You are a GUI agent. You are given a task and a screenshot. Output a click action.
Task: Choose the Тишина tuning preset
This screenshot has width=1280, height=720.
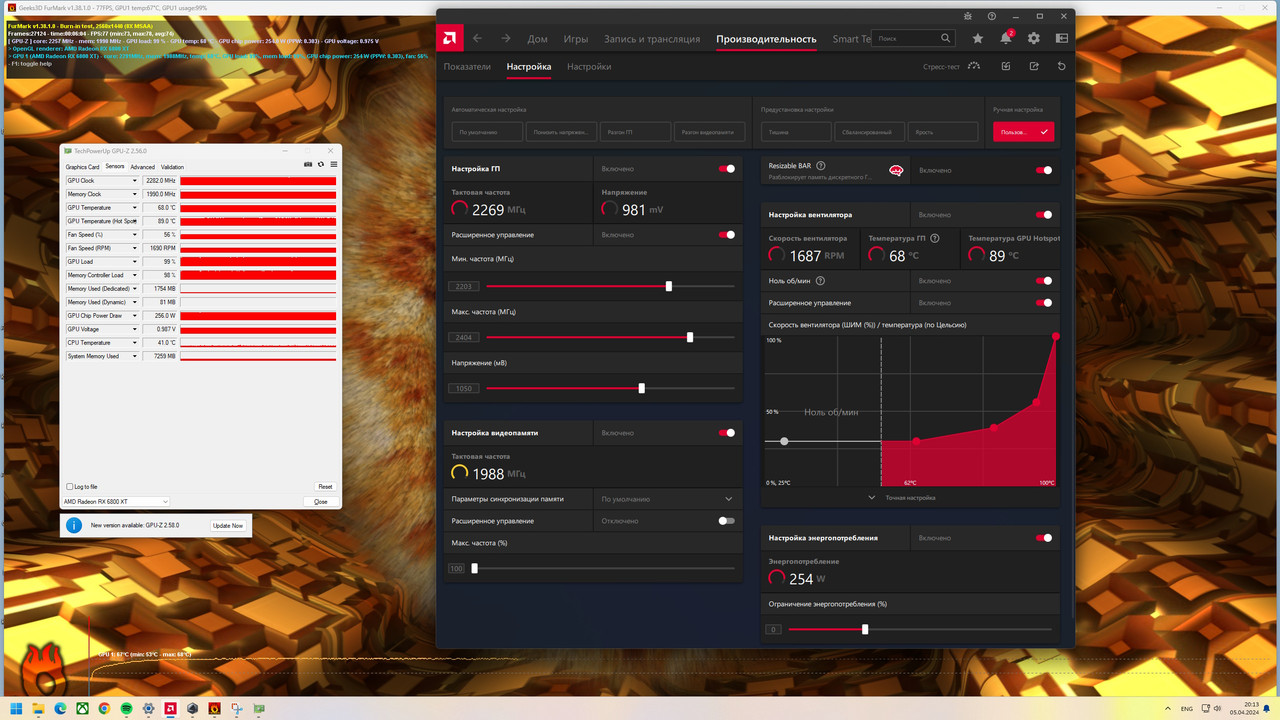coord(796,132)
